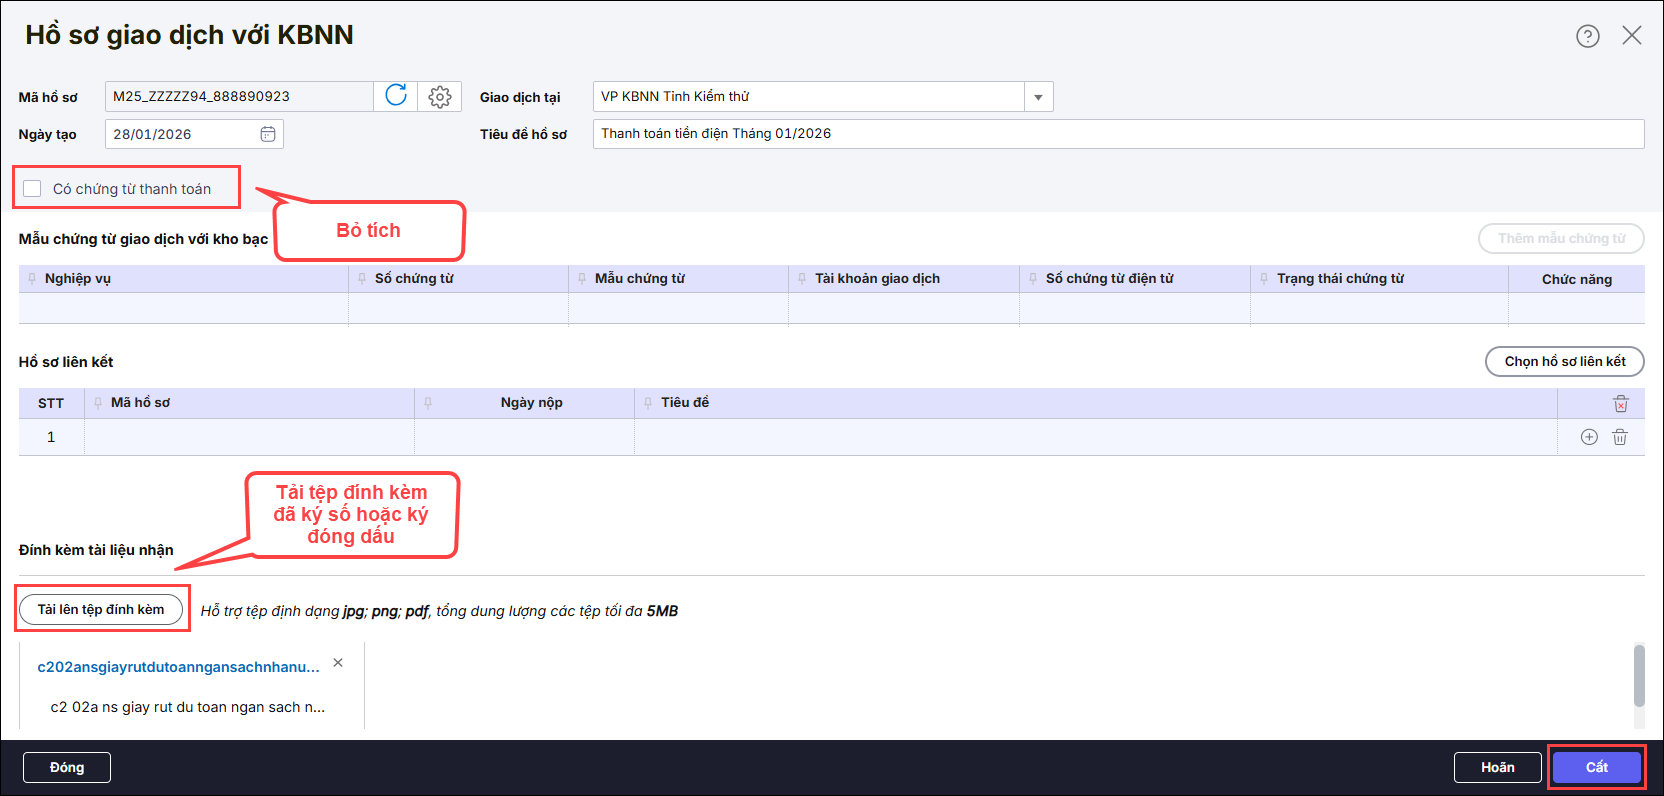Open the calendar picker for Ngày tạo
The height and width of the screenshot is (796, 1664).
[x=268, y=134]
